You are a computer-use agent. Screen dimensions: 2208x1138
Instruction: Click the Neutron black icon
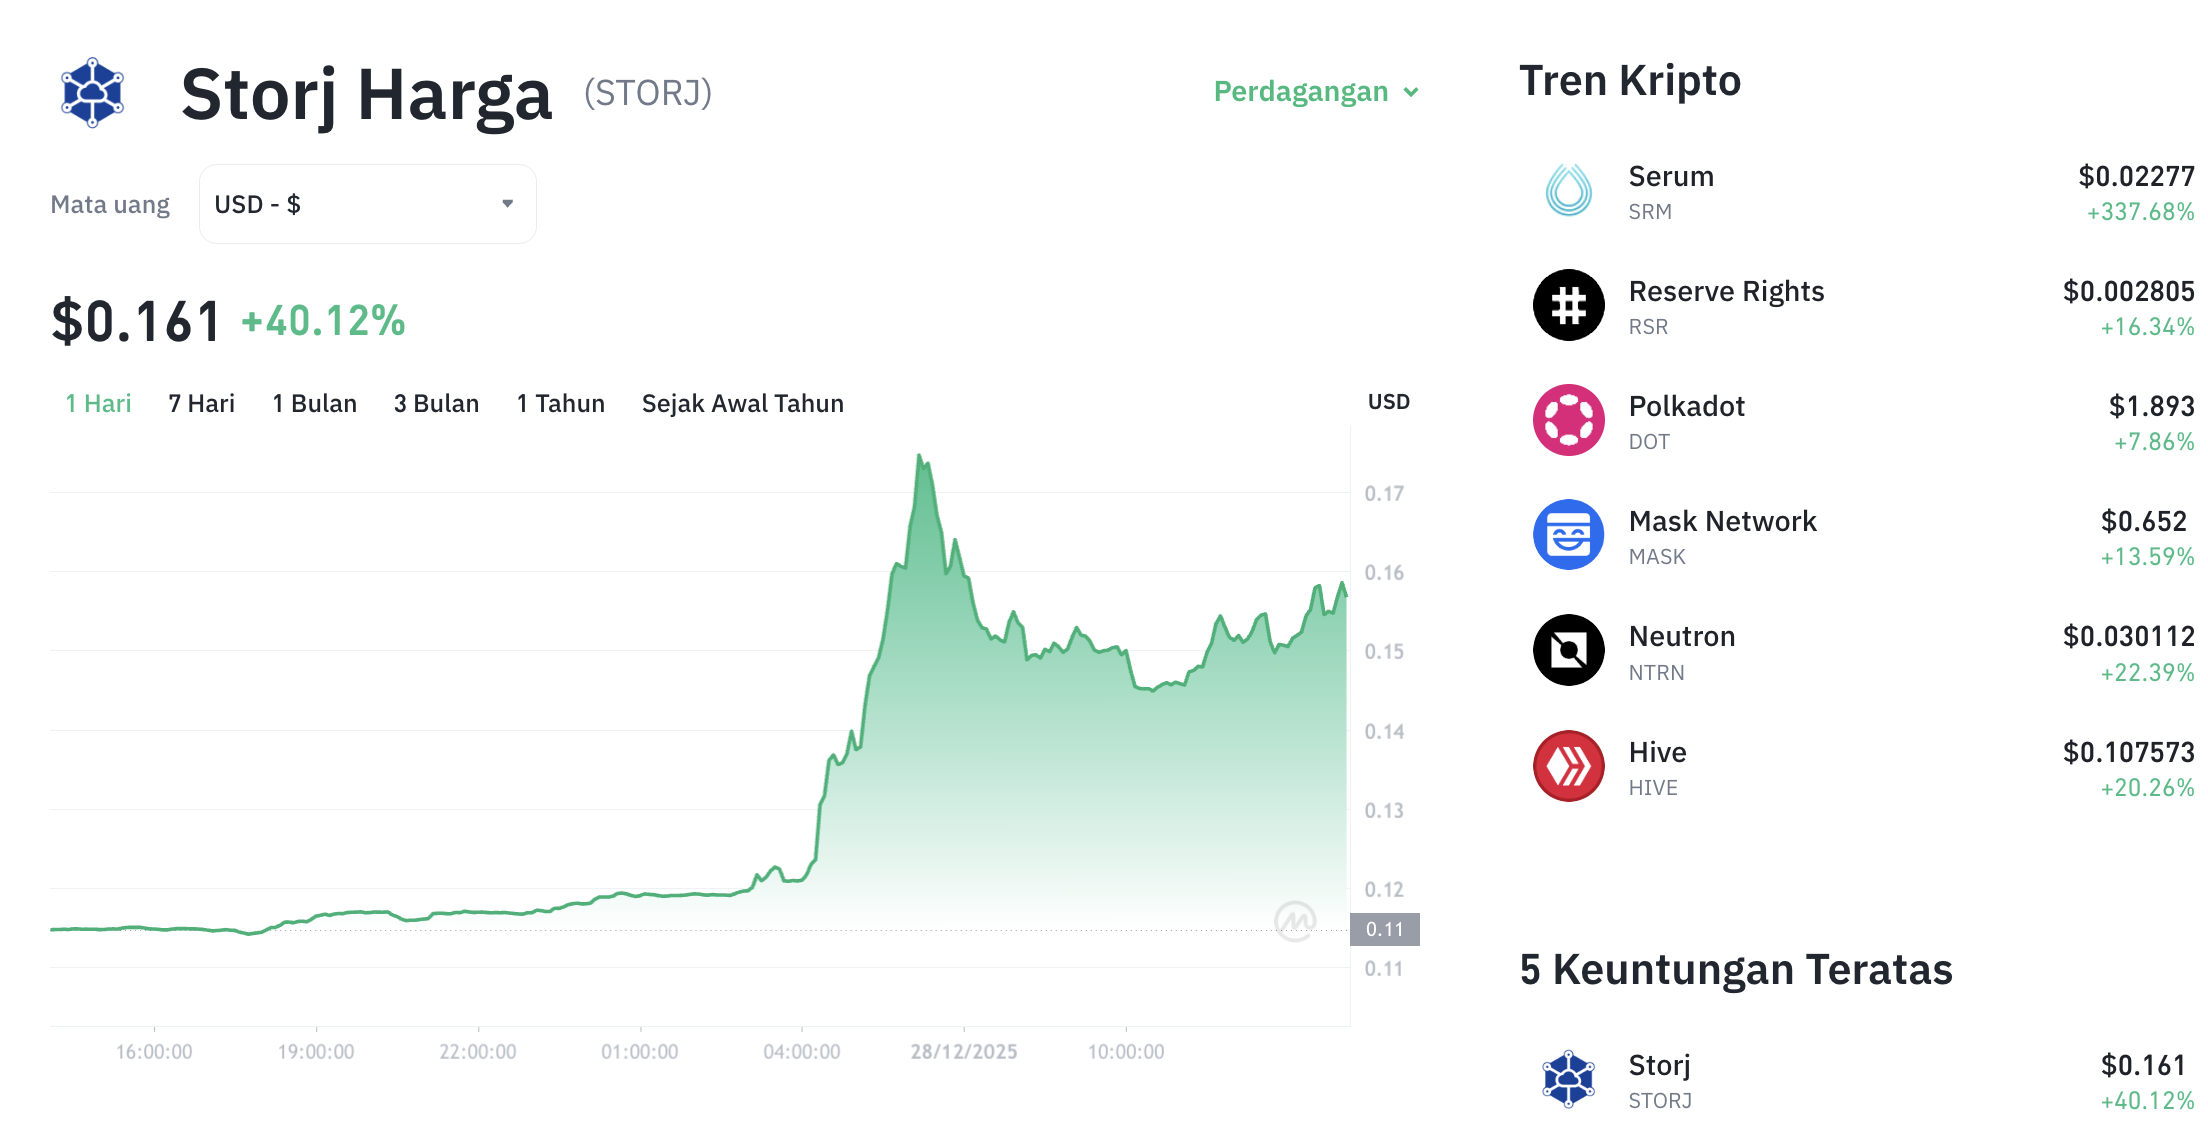click(x=1568, y=650)
